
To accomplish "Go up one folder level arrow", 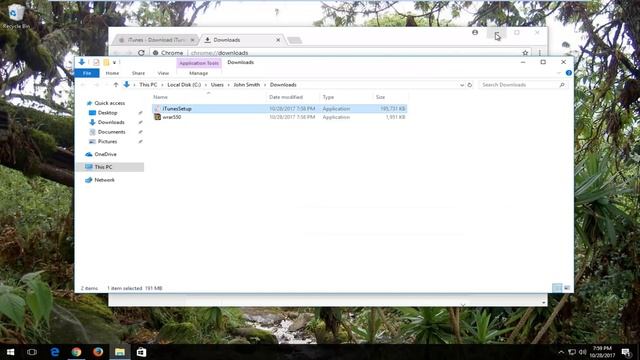I will (116, 85).
